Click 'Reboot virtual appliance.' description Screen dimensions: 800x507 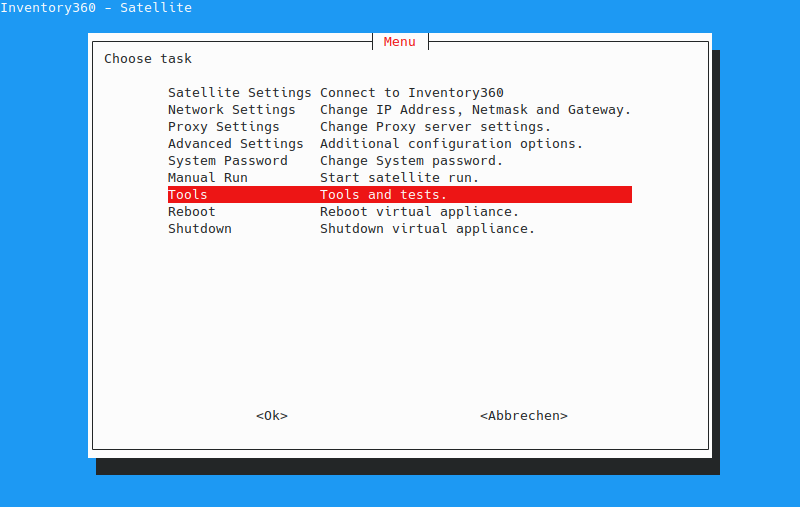pos(419,212)
